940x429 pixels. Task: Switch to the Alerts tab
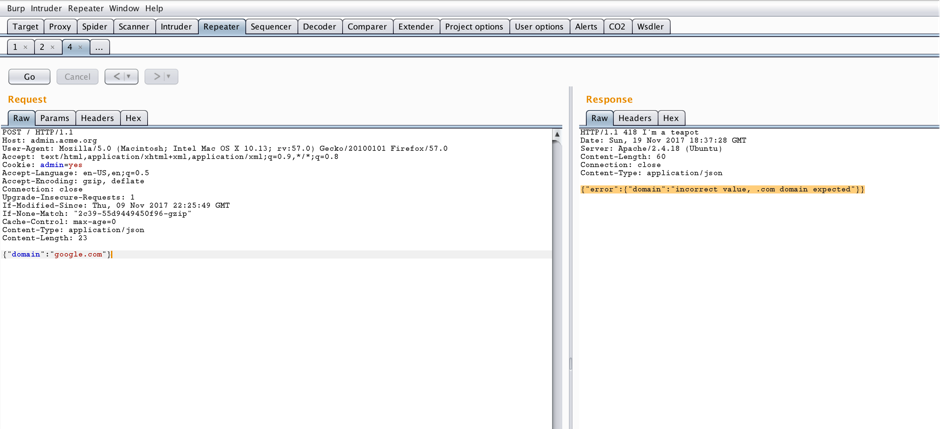586,26
